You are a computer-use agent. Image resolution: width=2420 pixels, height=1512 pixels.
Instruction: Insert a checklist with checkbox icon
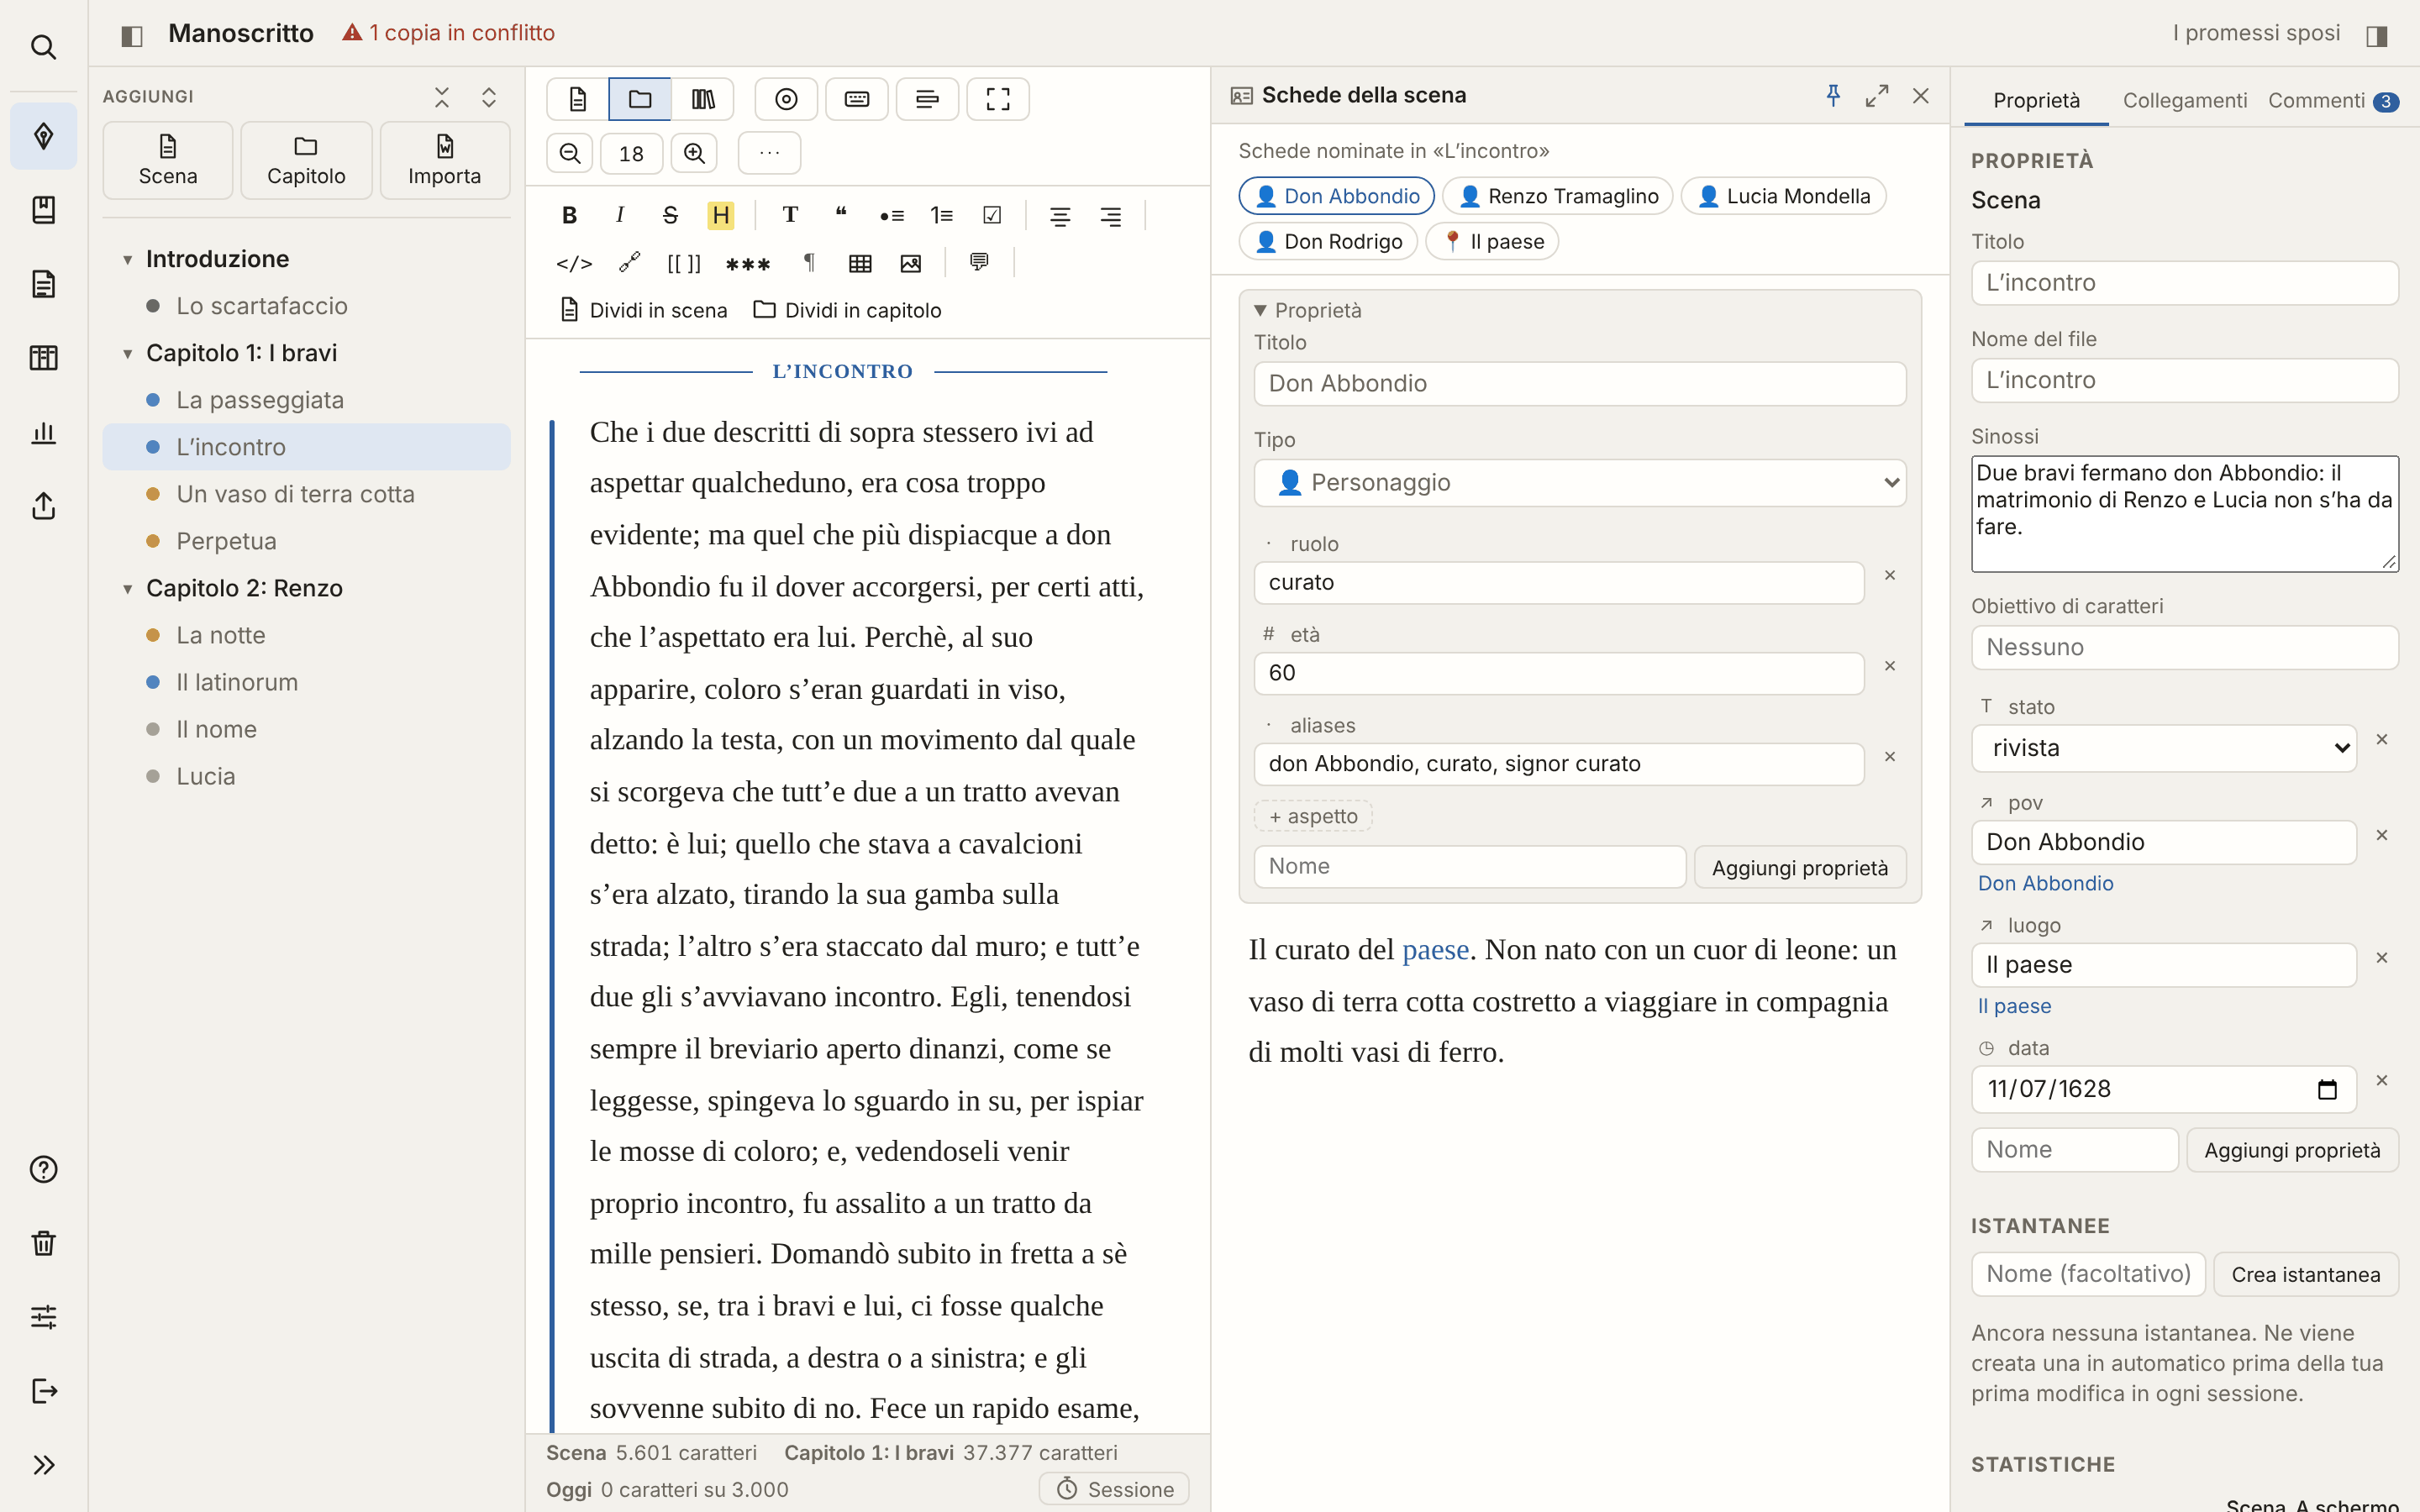992,215
